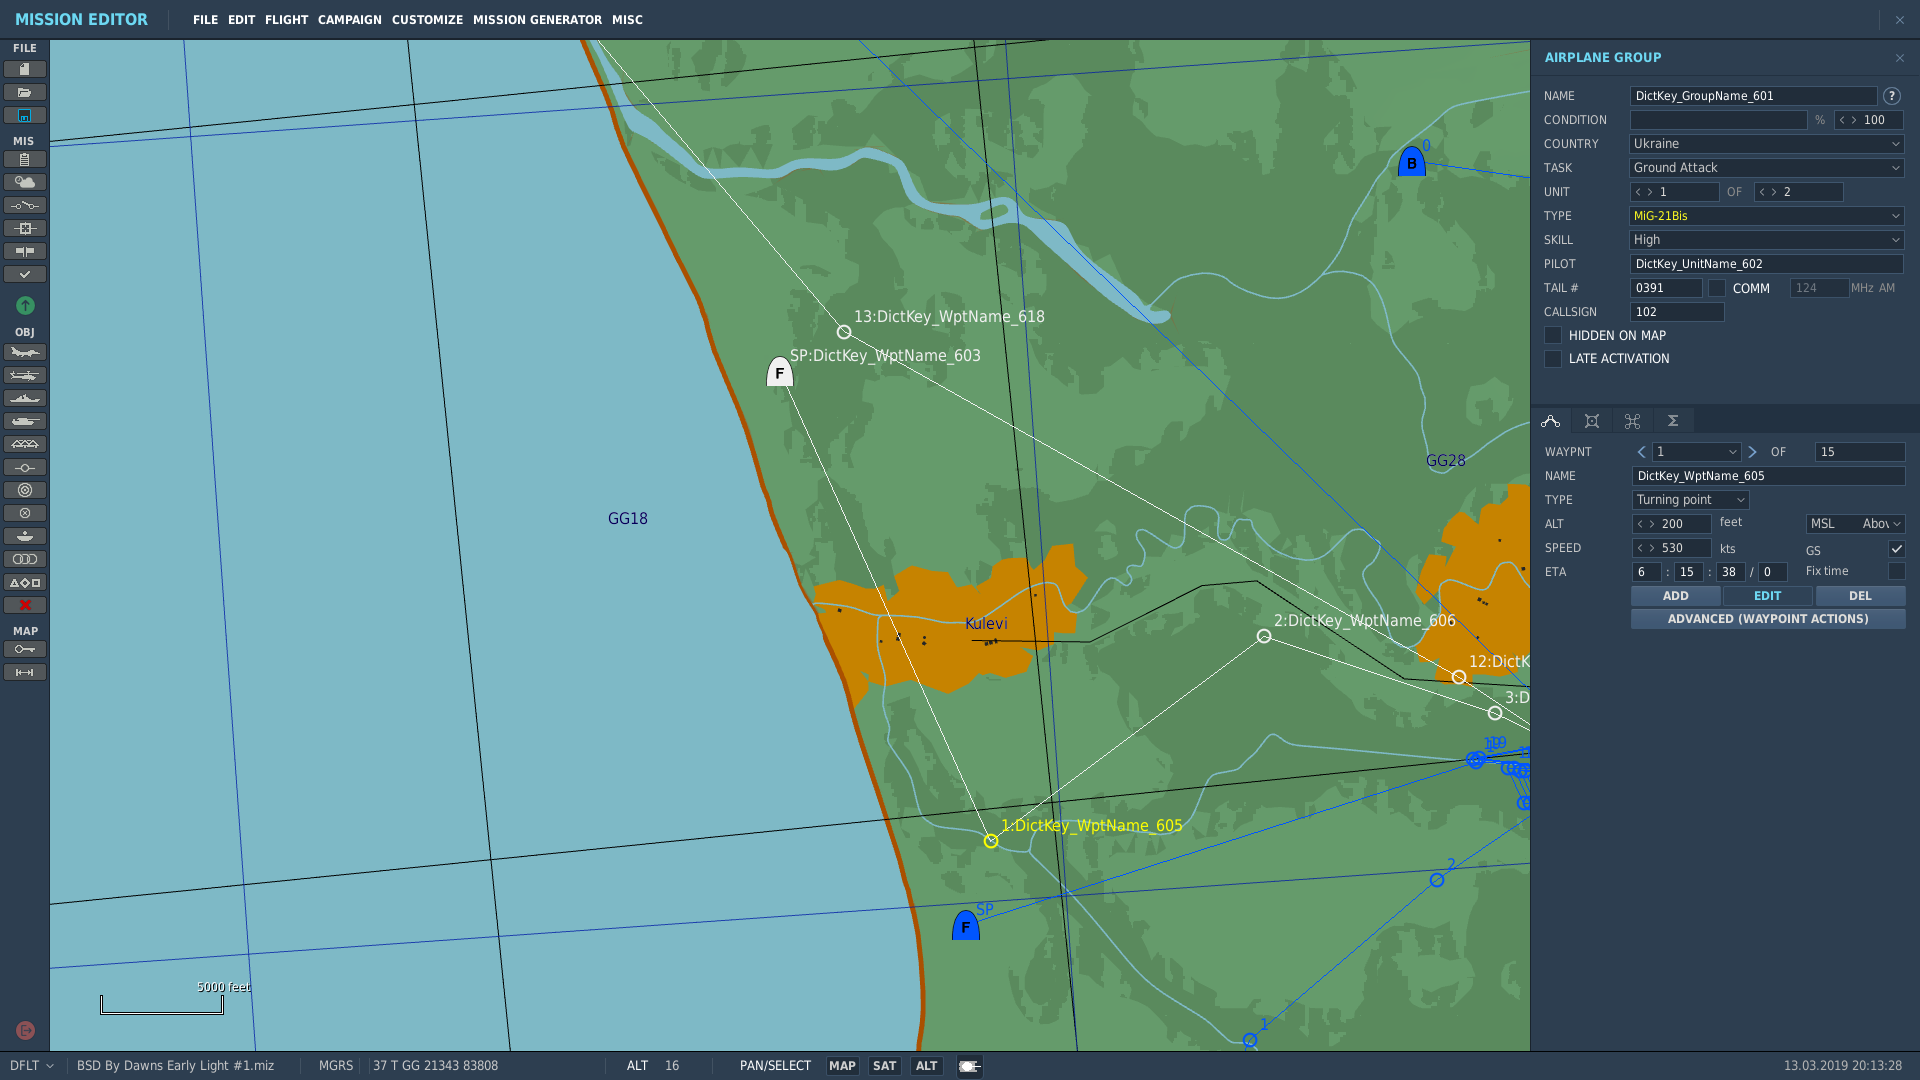Open the DFLT dropdown in status bar
This screenshot has height=1080, width=1920.
31,1066
